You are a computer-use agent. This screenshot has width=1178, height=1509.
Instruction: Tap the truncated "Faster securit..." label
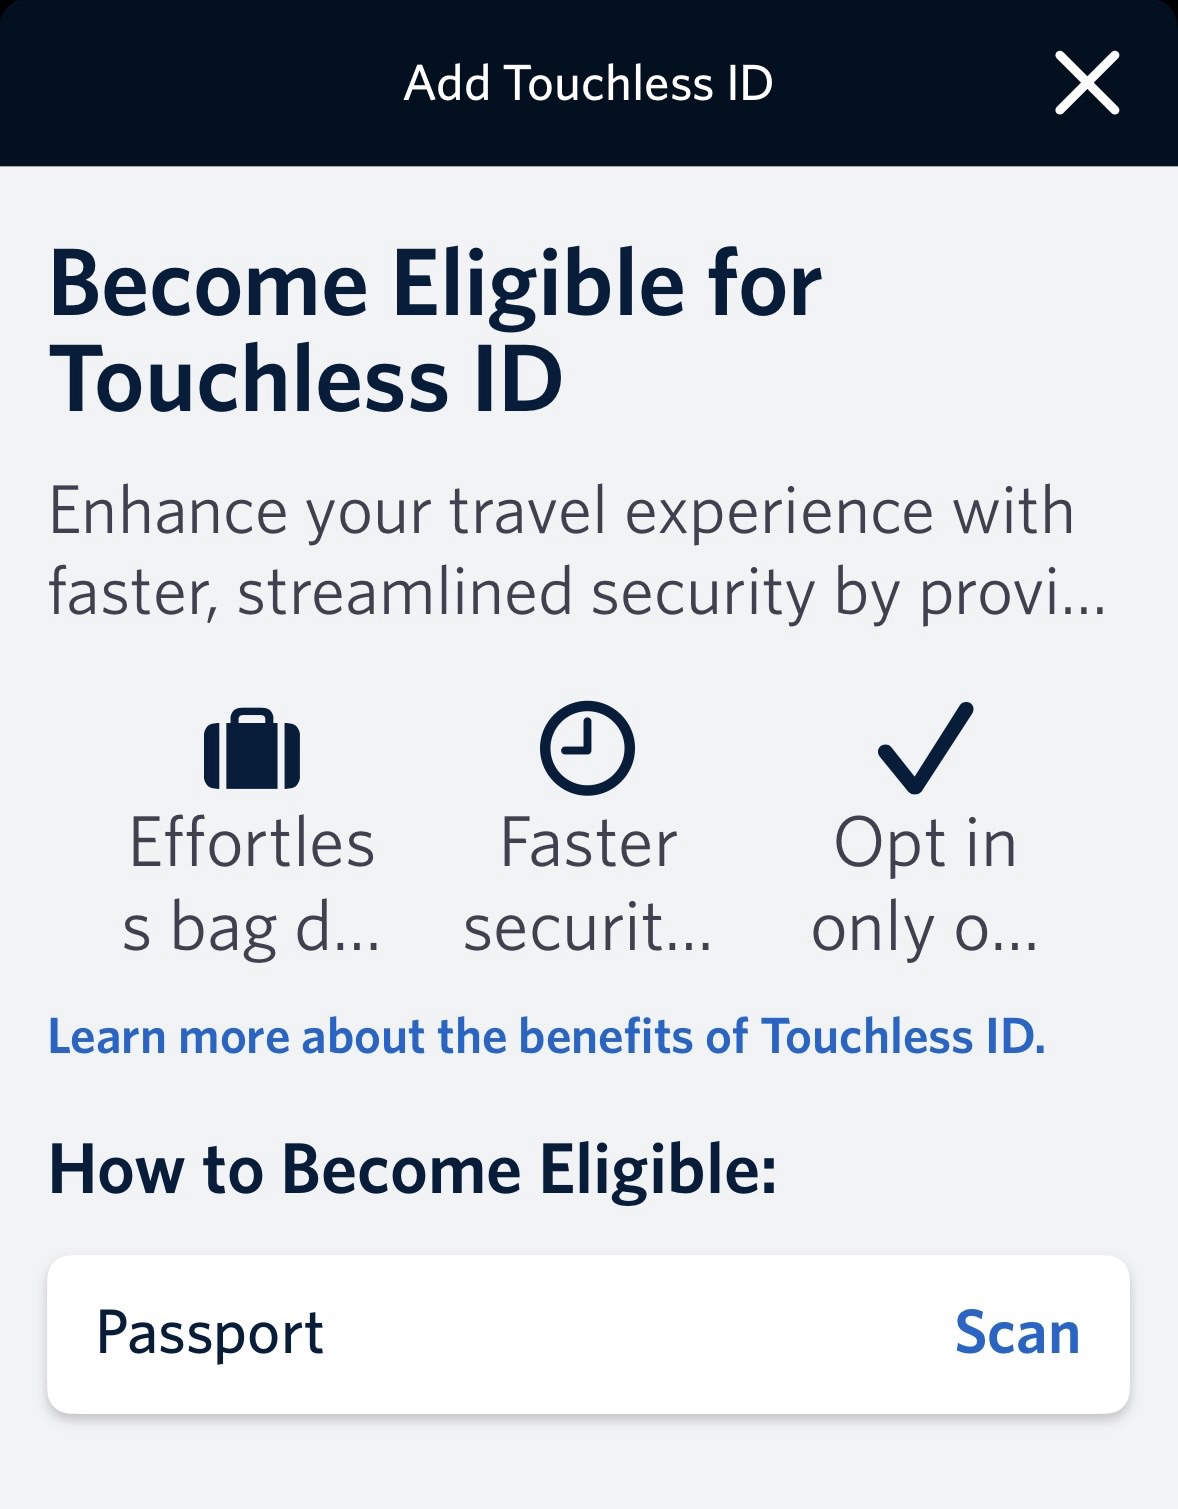[588, 885]
